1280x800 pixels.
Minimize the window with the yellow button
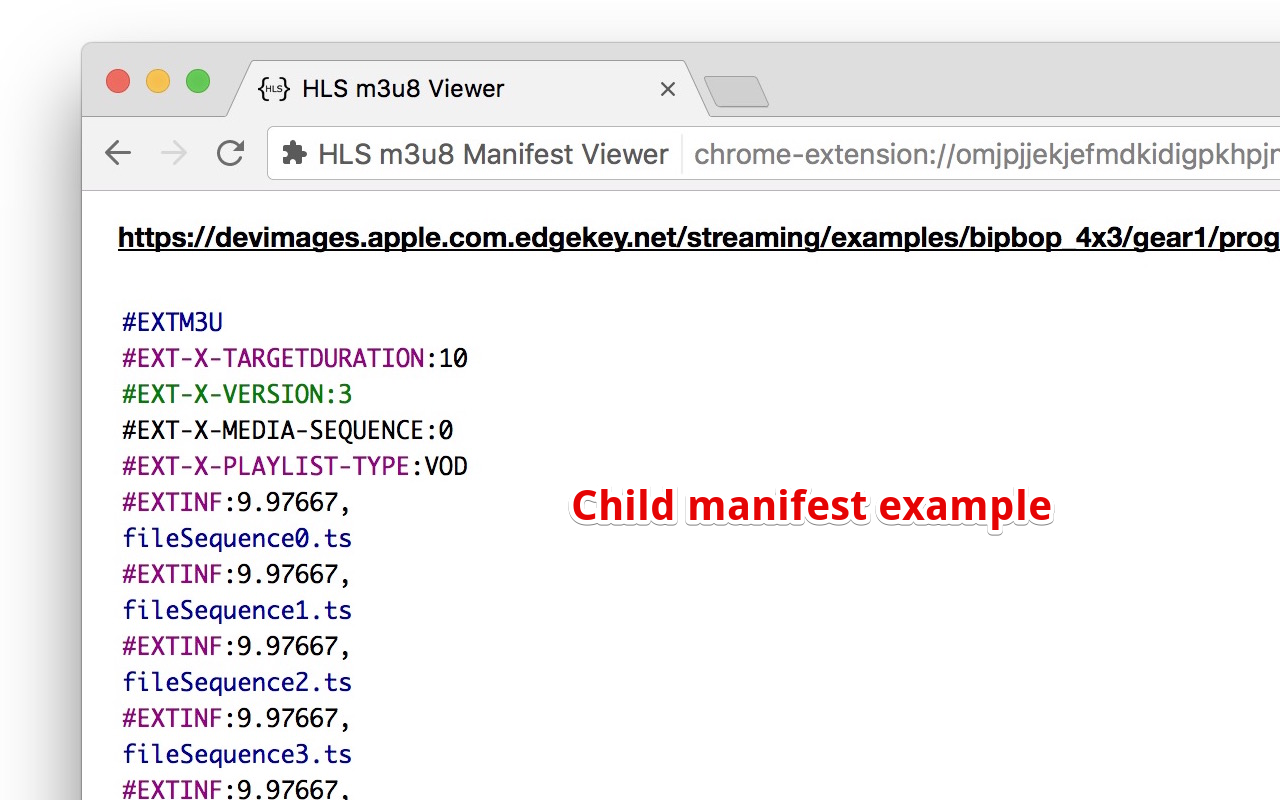(158, 81)
